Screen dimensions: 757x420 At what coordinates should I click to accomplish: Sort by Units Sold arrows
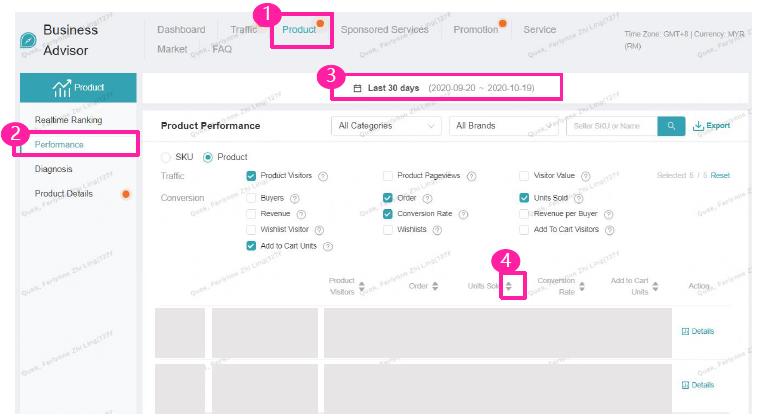coord(508,286)
